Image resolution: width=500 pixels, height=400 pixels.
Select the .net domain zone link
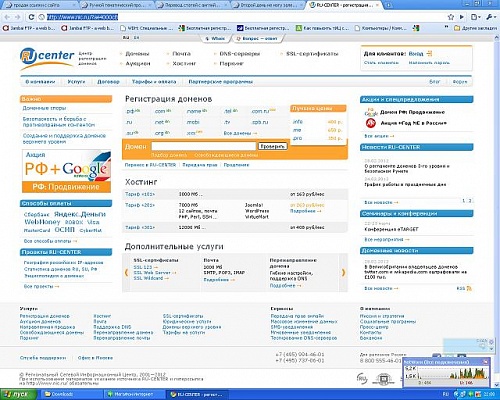pos(160,123)
